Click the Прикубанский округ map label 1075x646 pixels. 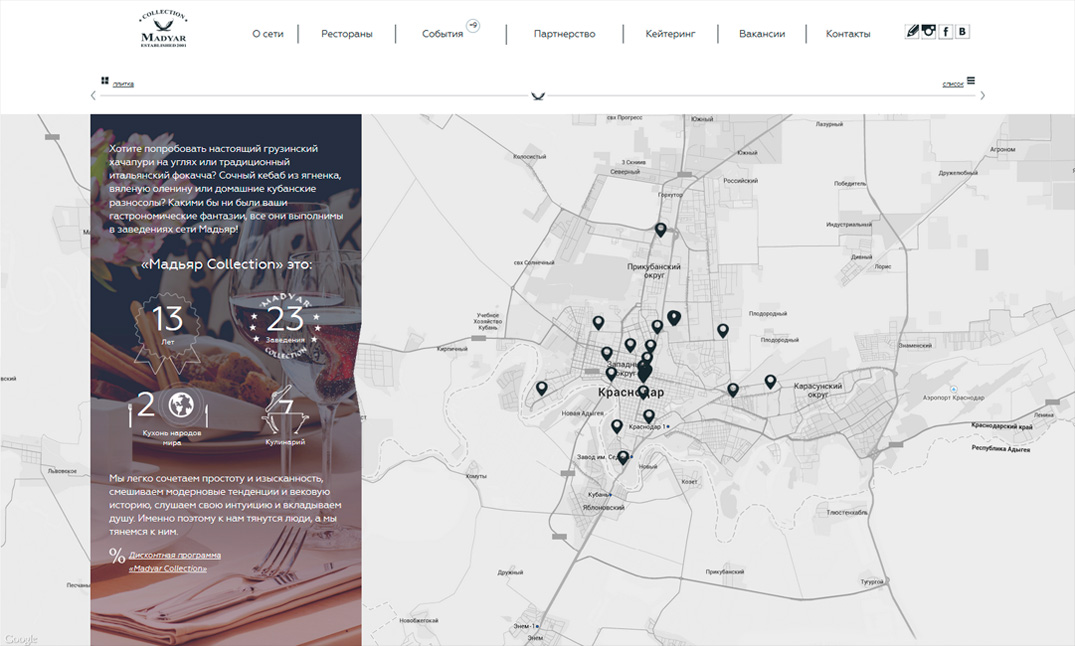(654, 271)
